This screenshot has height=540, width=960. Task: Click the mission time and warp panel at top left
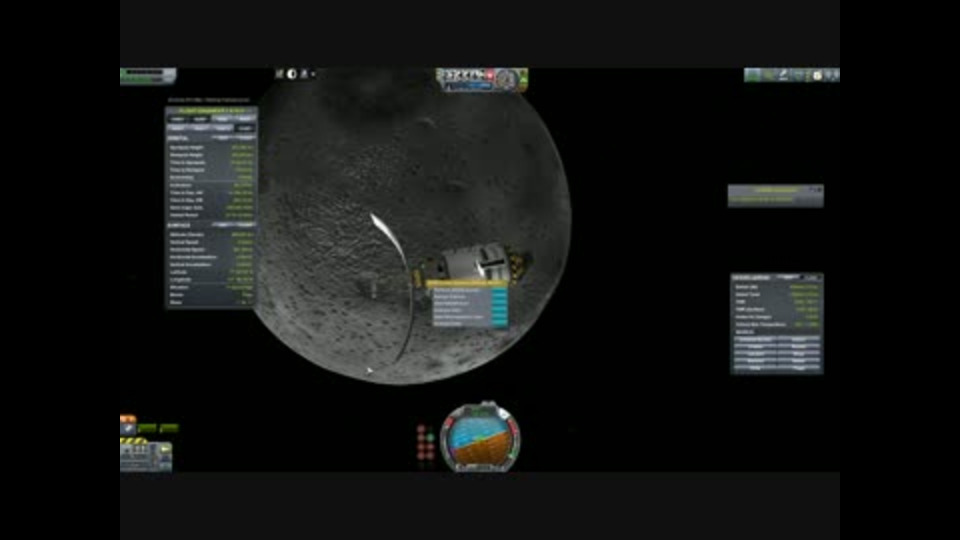tap(148, 76)
